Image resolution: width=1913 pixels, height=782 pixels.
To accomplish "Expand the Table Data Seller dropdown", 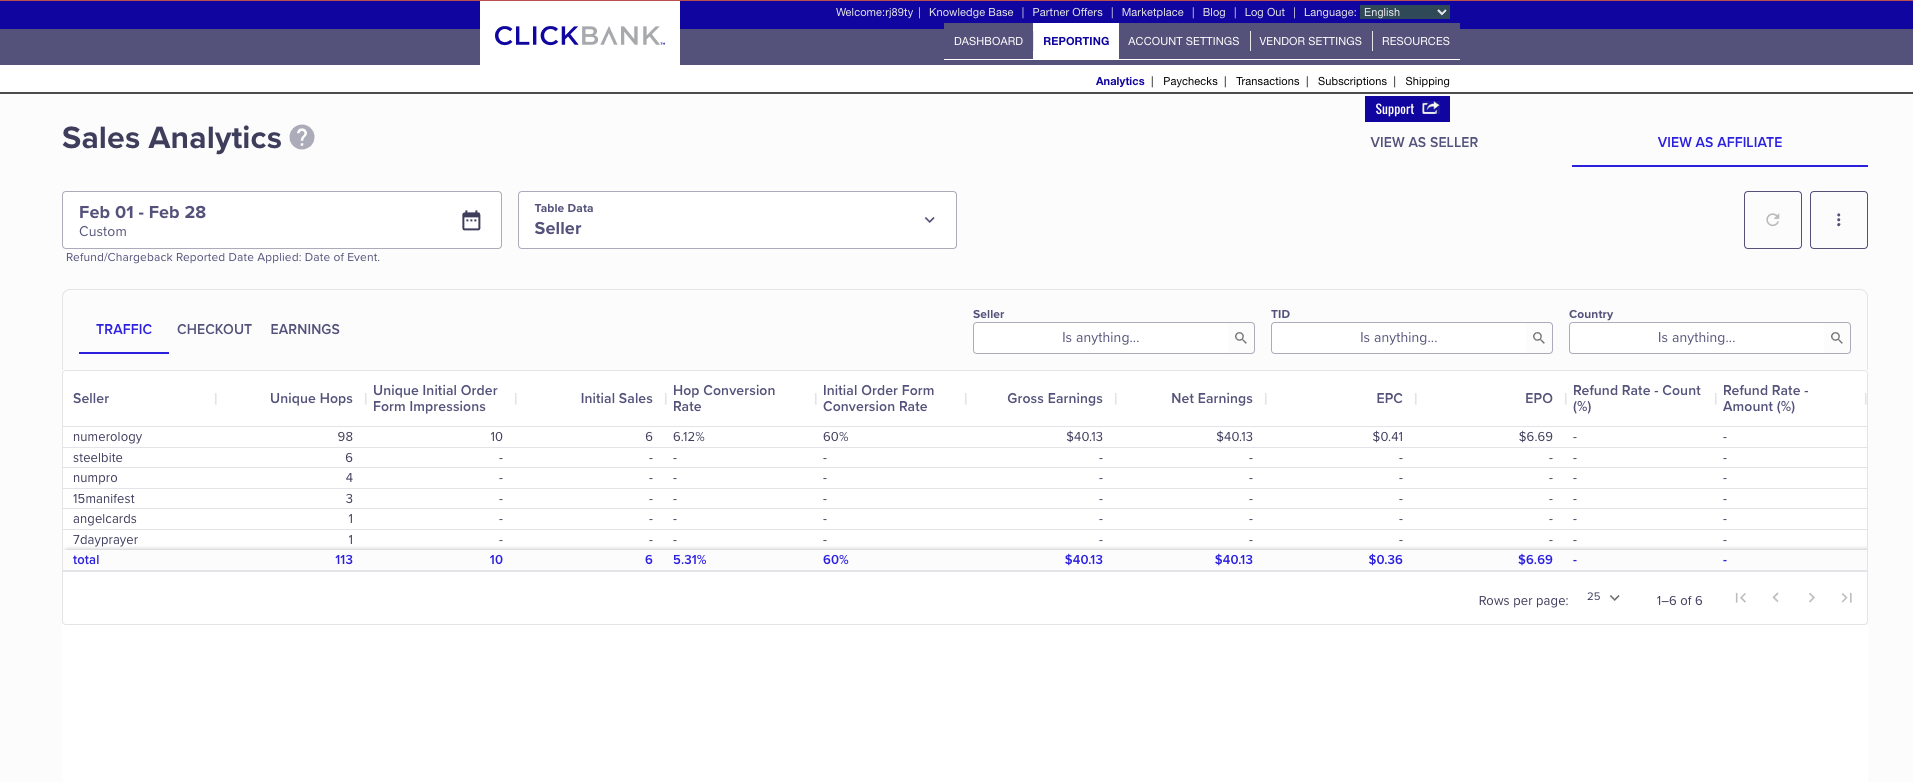I will click(737, 220).
